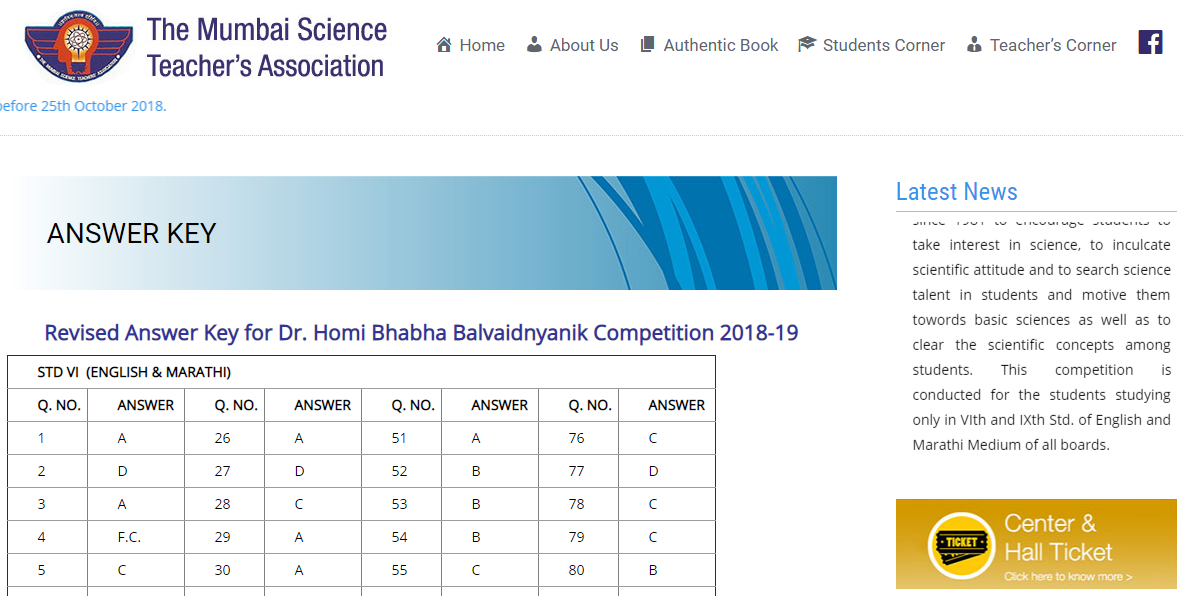Open the Teacher's Corner menu item
Image resolution: width=1183 pixels, height=596 pixels.
pyautogui.click(x=1054, y=45)
